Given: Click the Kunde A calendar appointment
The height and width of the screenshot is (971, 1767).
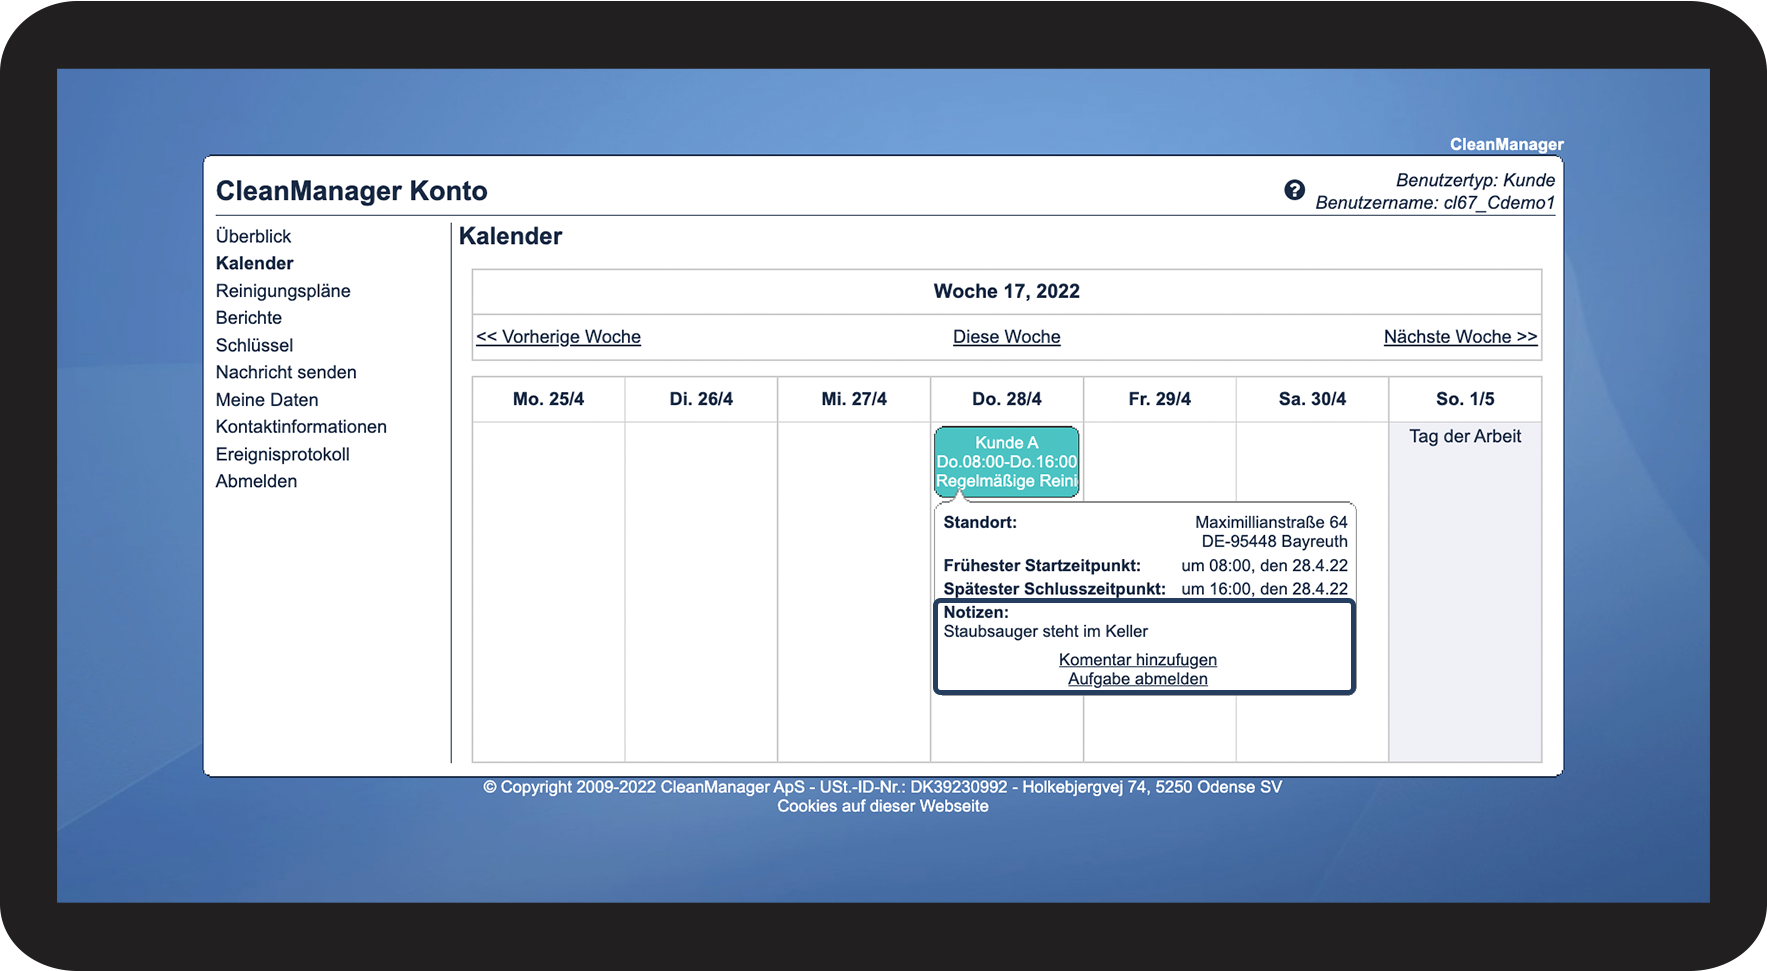Looking at the screenshot, I should pyautogui.click(x=1006, y=462).
